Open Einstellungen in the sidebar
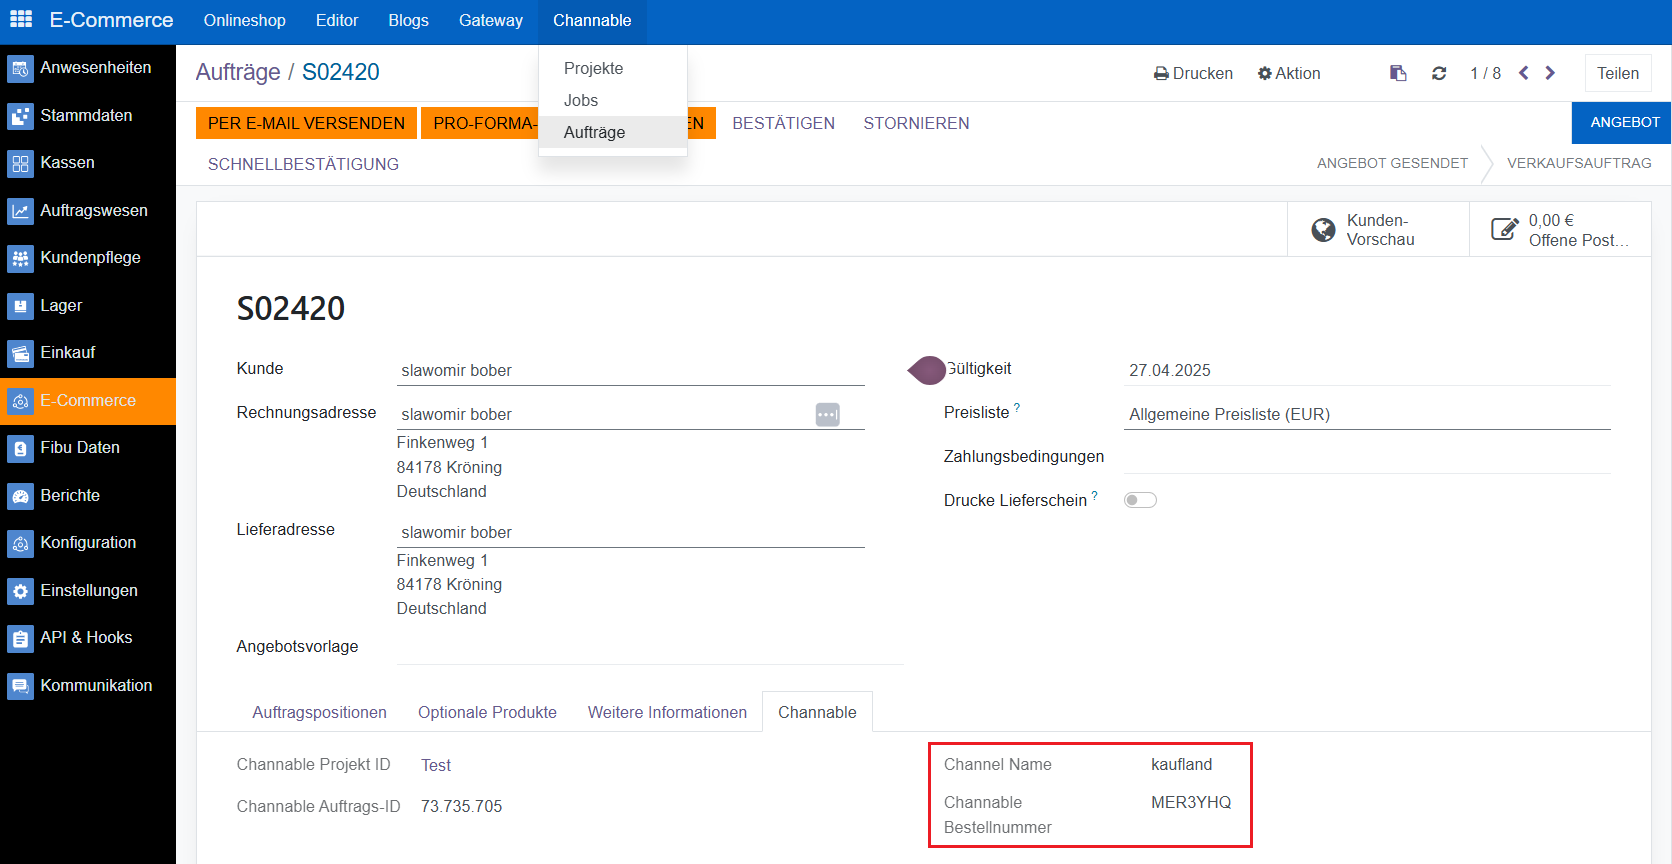Screen dimensions: 1672x864 tap(88, 590)
